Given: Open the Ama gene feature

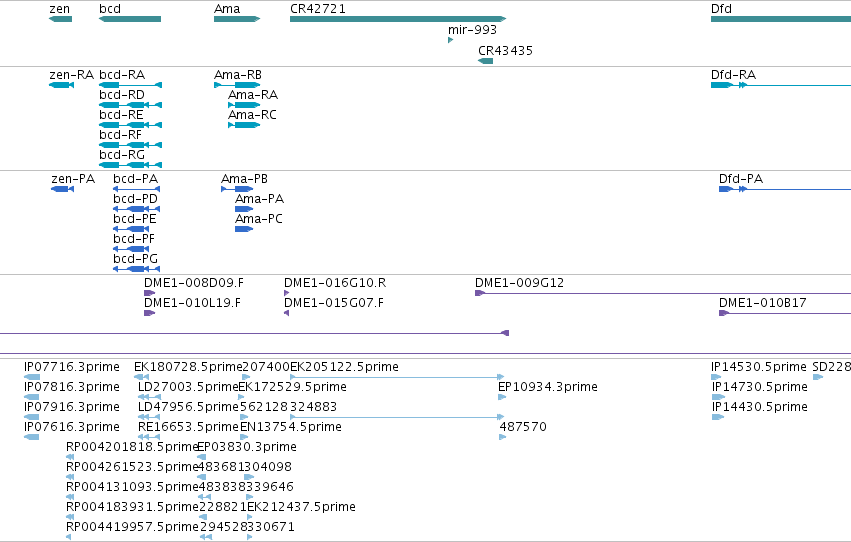Looking at the screenshot, I should pyautogui.click(x=237, y=19).
